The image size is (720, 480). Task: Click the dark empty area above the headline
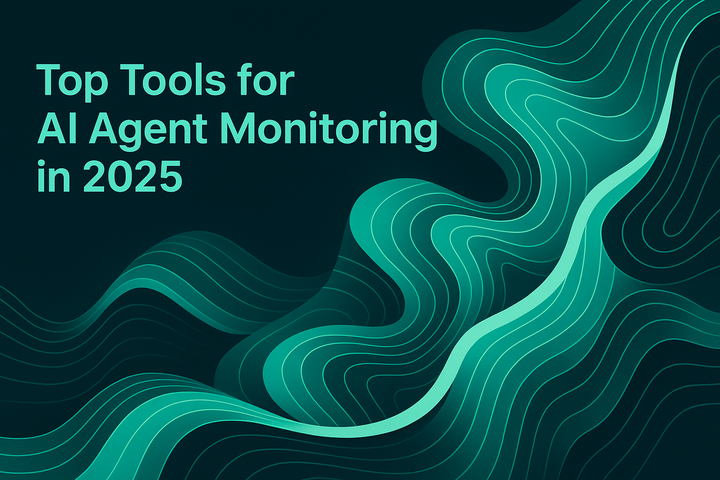point(200,30)
